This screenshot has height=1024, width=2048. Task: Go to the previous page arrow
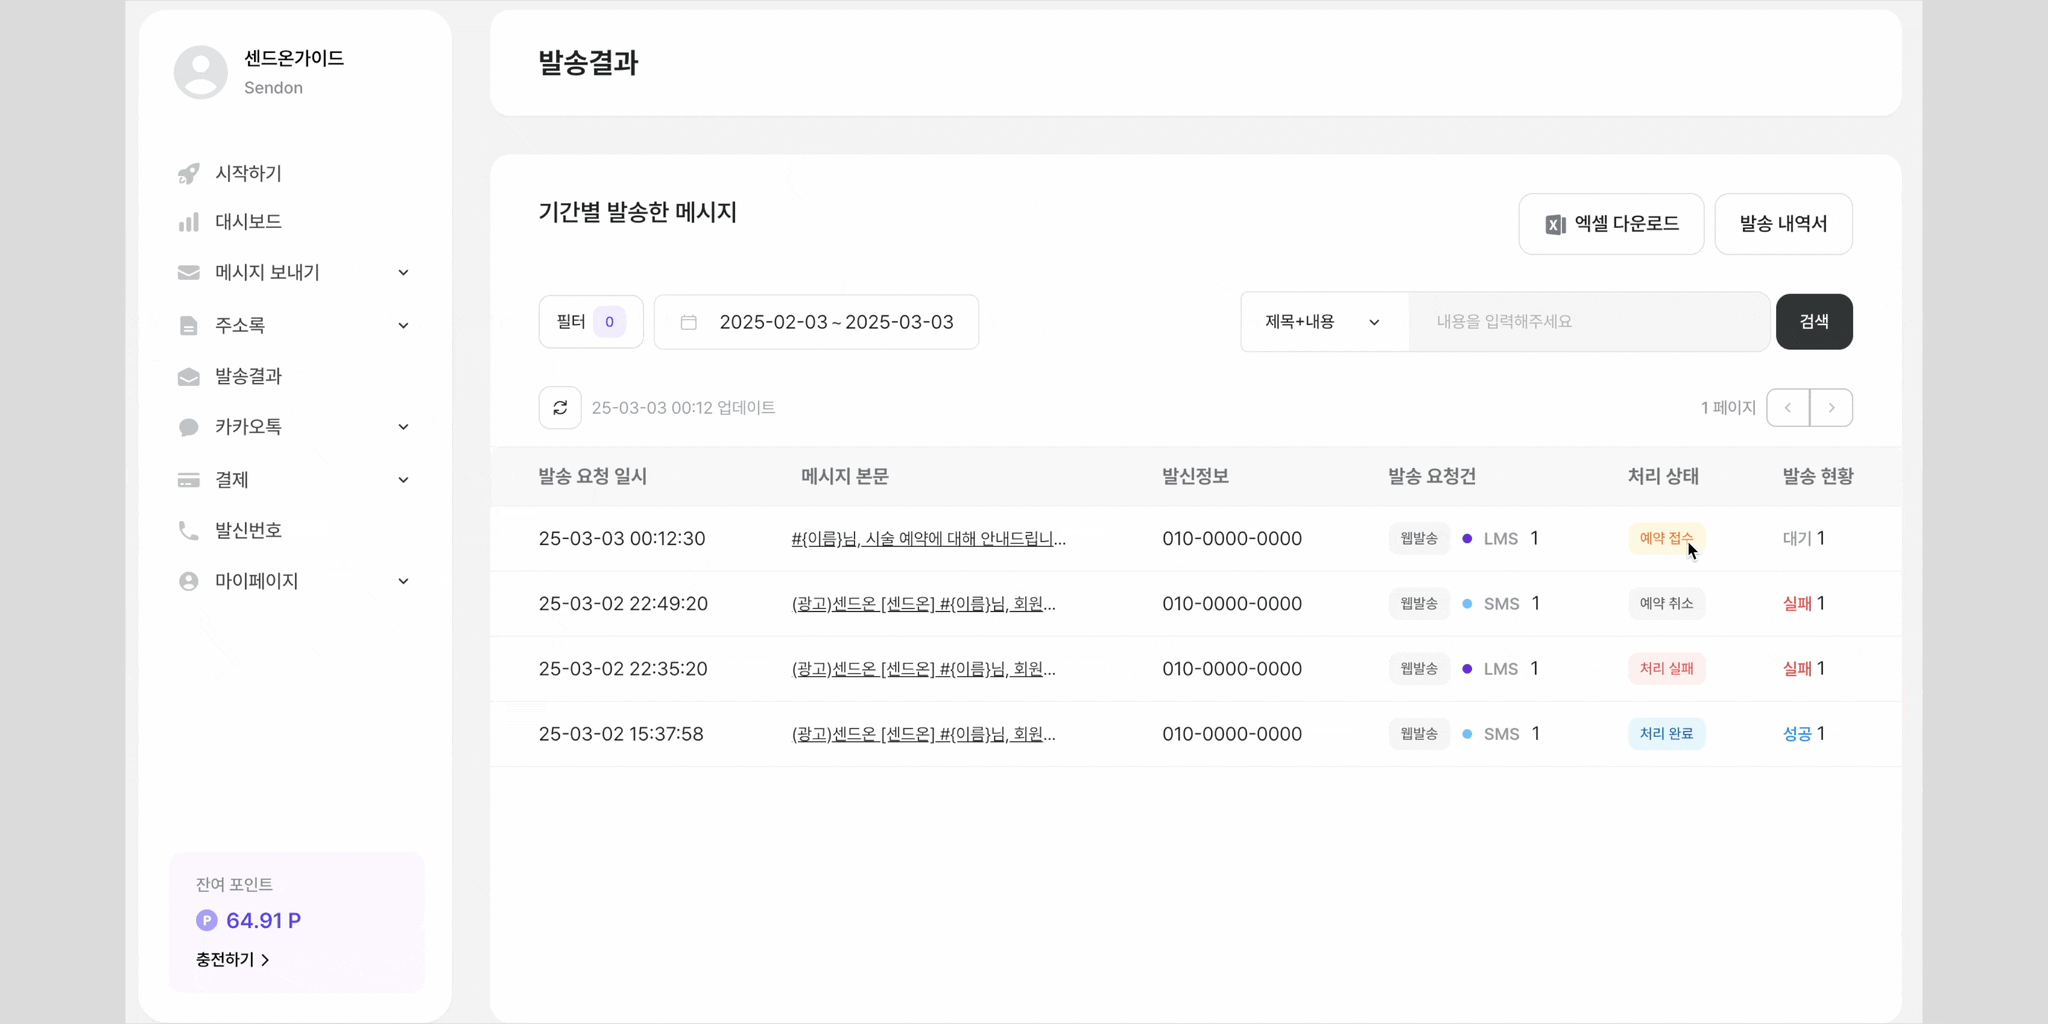click(1788, 408)
